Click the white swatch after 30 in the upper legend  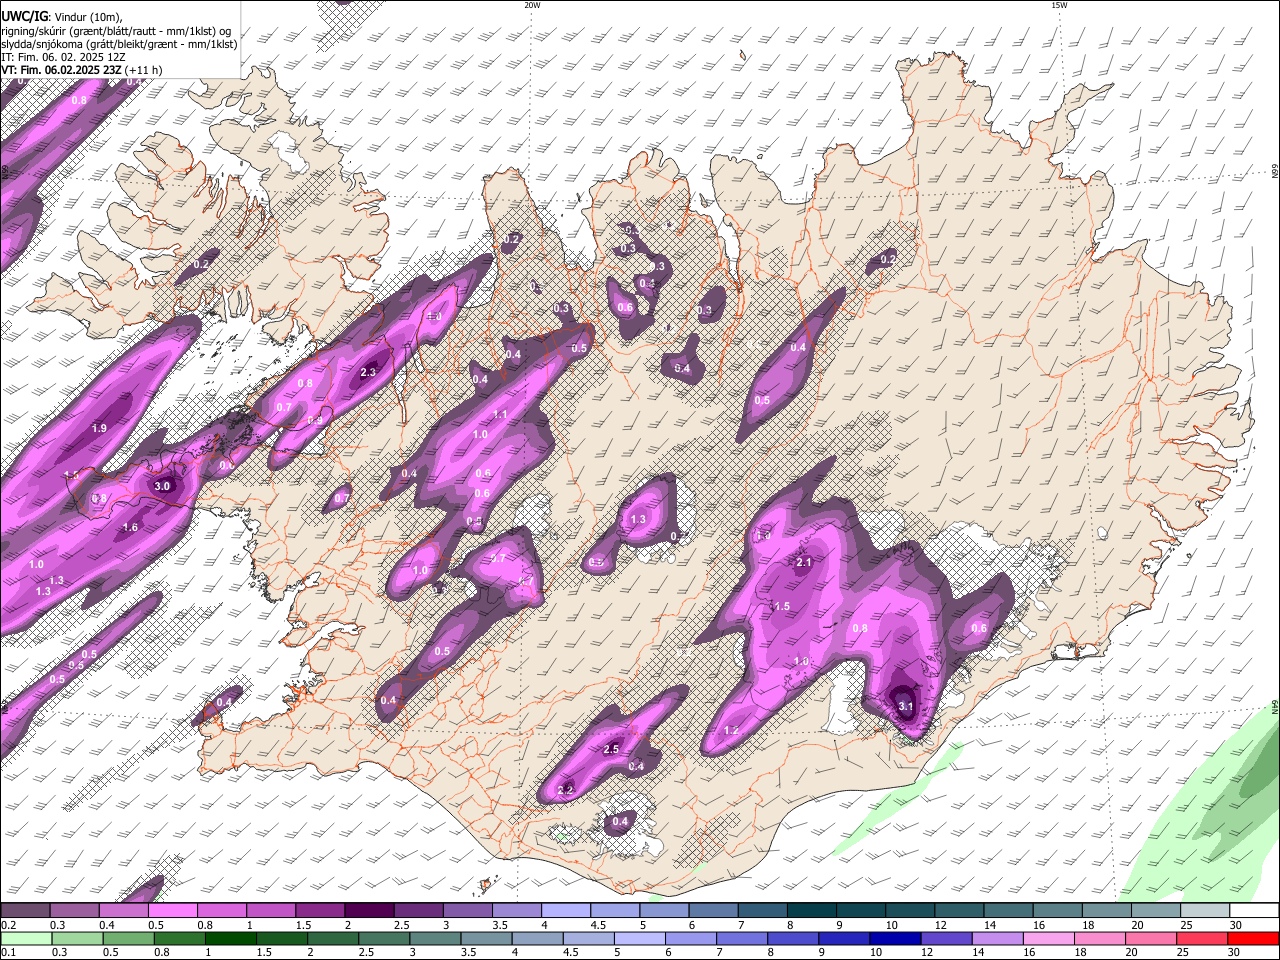pos(1254,911)
